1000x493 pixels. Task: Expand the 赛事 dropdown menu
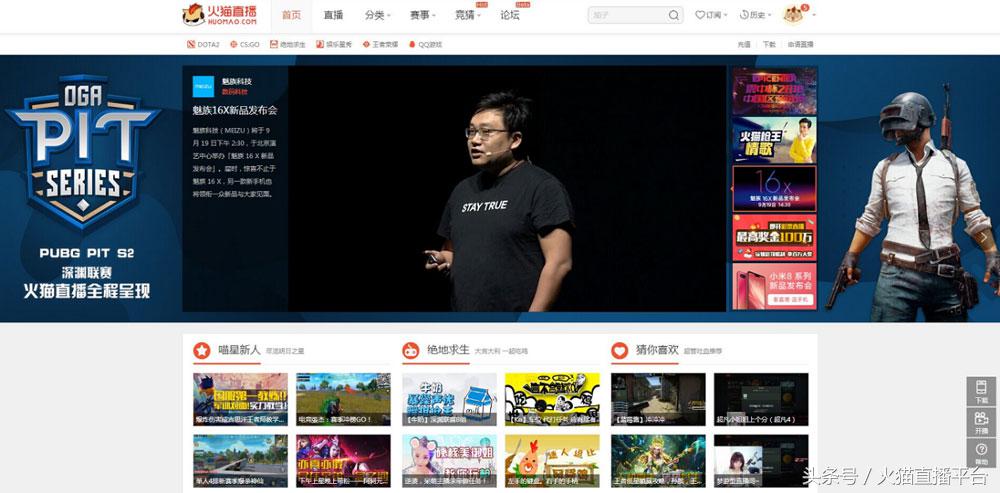click(423, 15)
